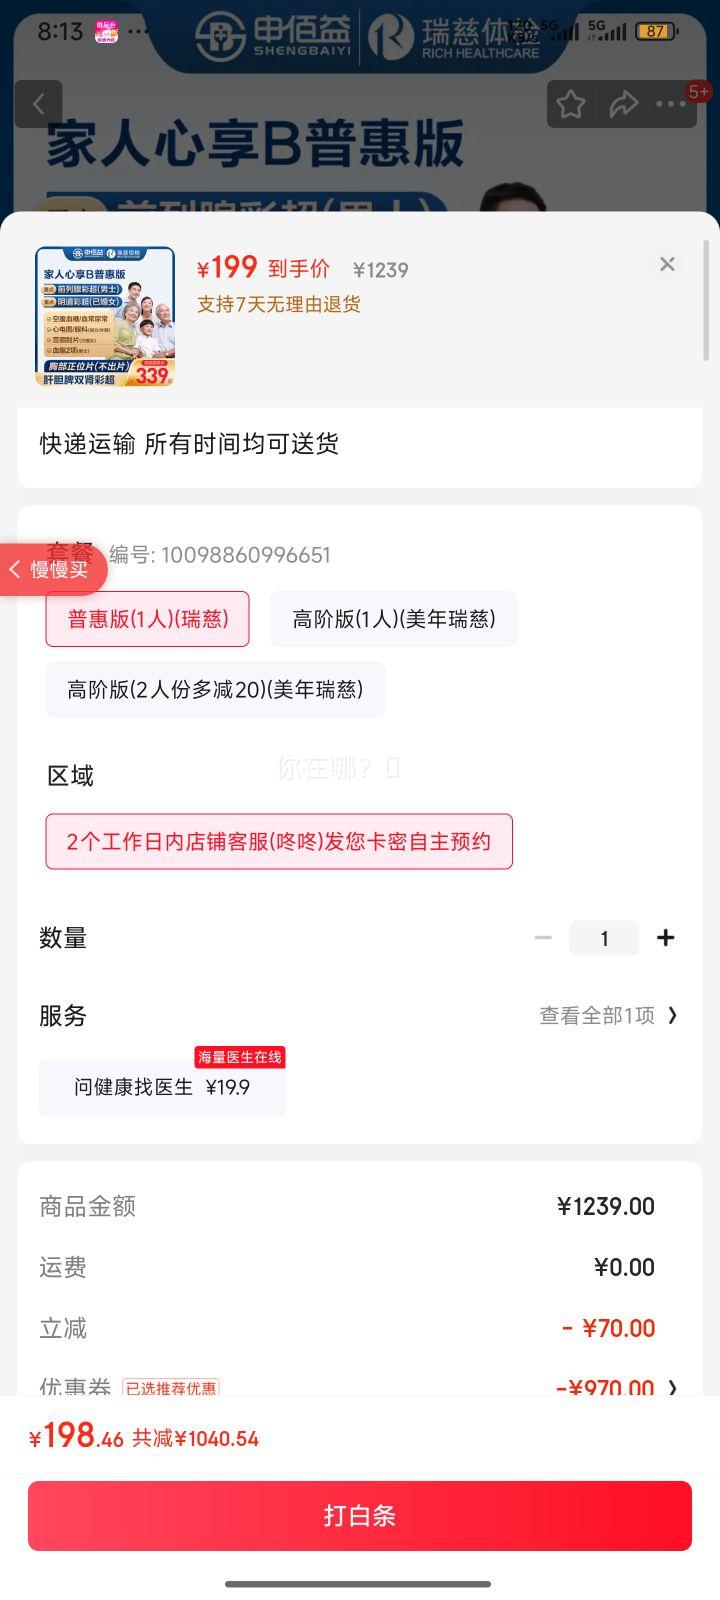Select 高阶版(1人)(美年瑞慈) package

pyautogui.click(x=393, y=619)
